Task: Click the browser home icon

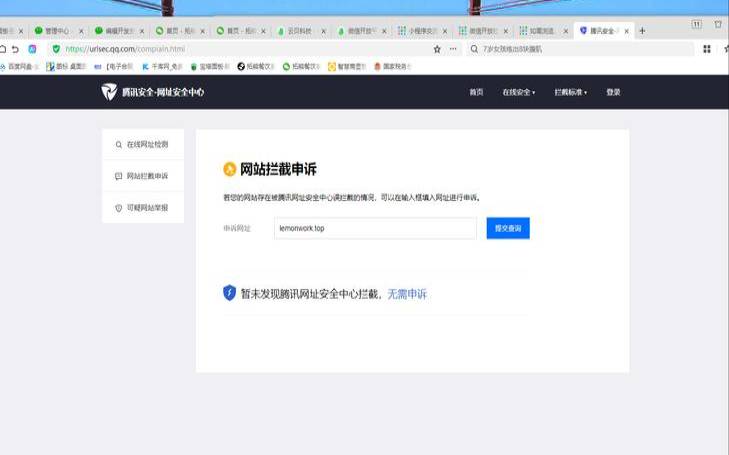Action: [2, 49]
